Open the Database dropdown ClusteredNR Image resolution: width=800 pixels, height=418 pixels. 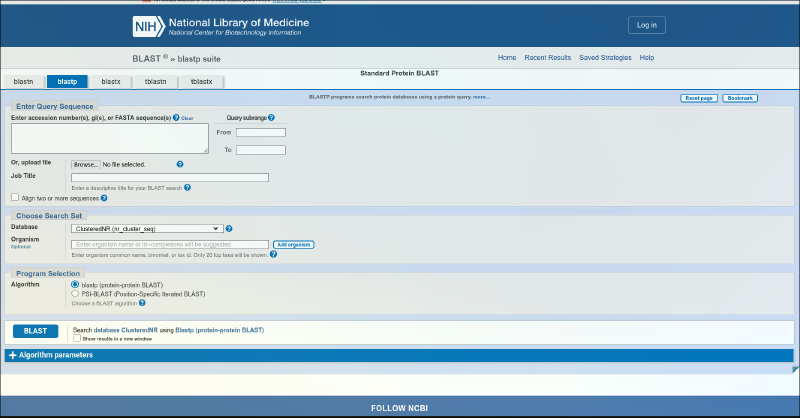tap(147, 229)
